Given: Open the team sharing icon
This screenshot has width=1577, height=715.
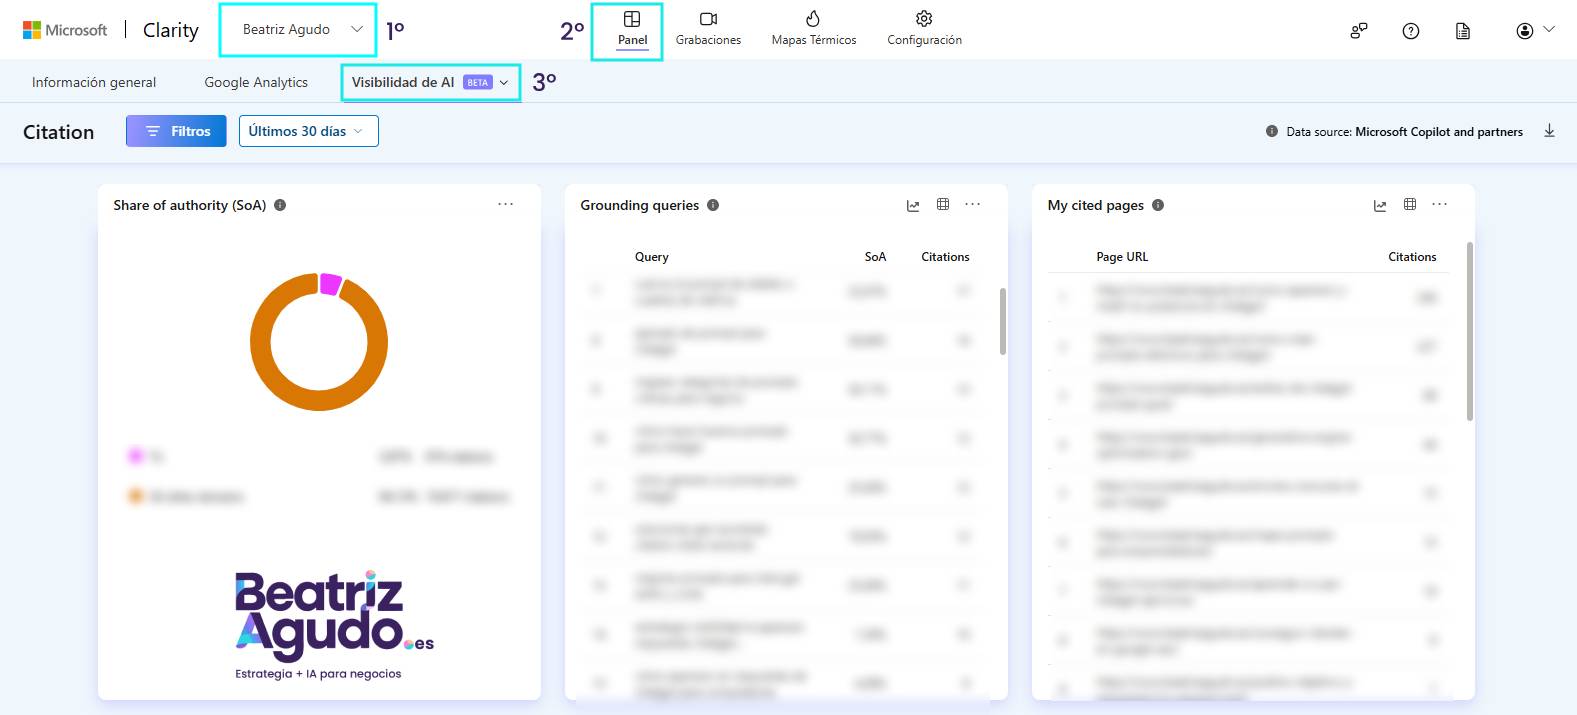Looking at the screenshot, I should point(1358,31).
